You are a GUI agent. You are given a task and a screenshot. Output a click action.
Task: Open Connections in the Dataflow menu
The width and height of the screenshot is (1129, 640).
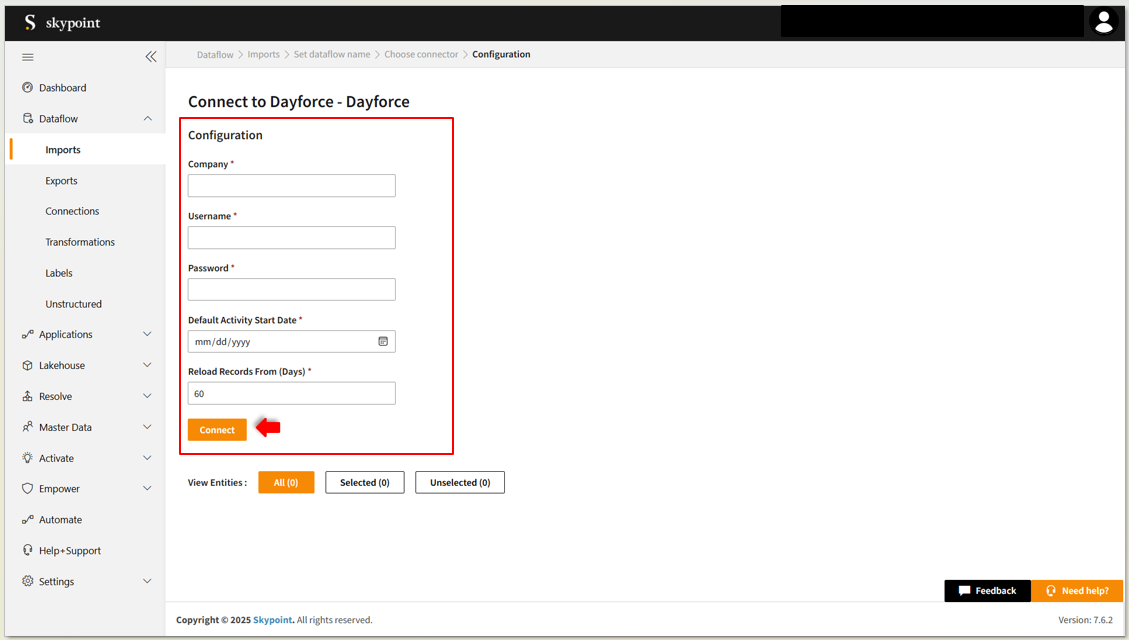click(x=72, y=212)
